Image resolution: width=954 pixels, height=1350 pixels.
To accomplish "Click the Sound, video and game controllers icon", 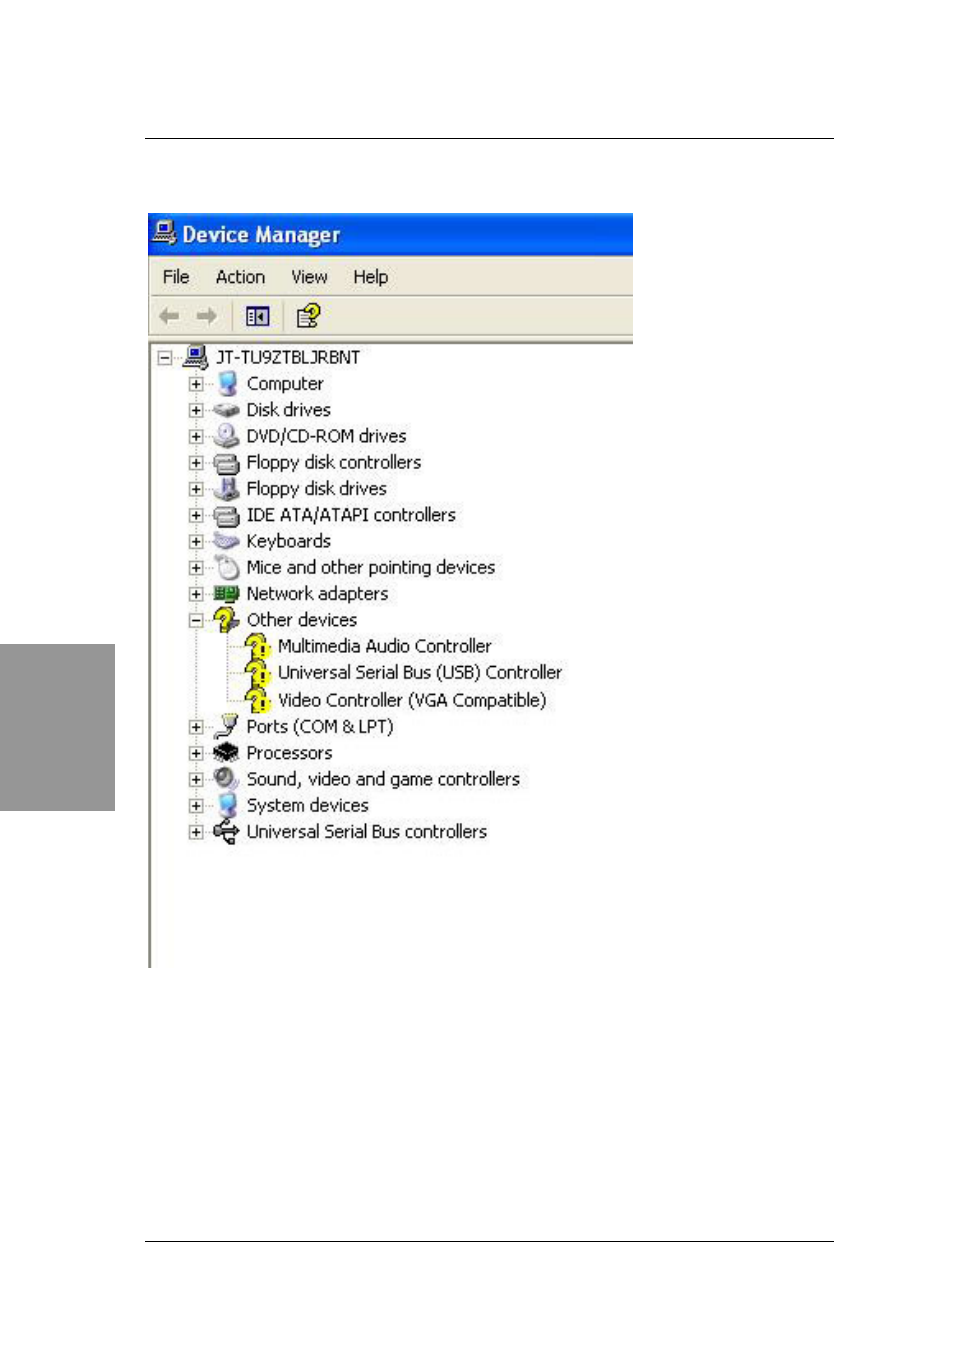I will [x=227, y=779].
